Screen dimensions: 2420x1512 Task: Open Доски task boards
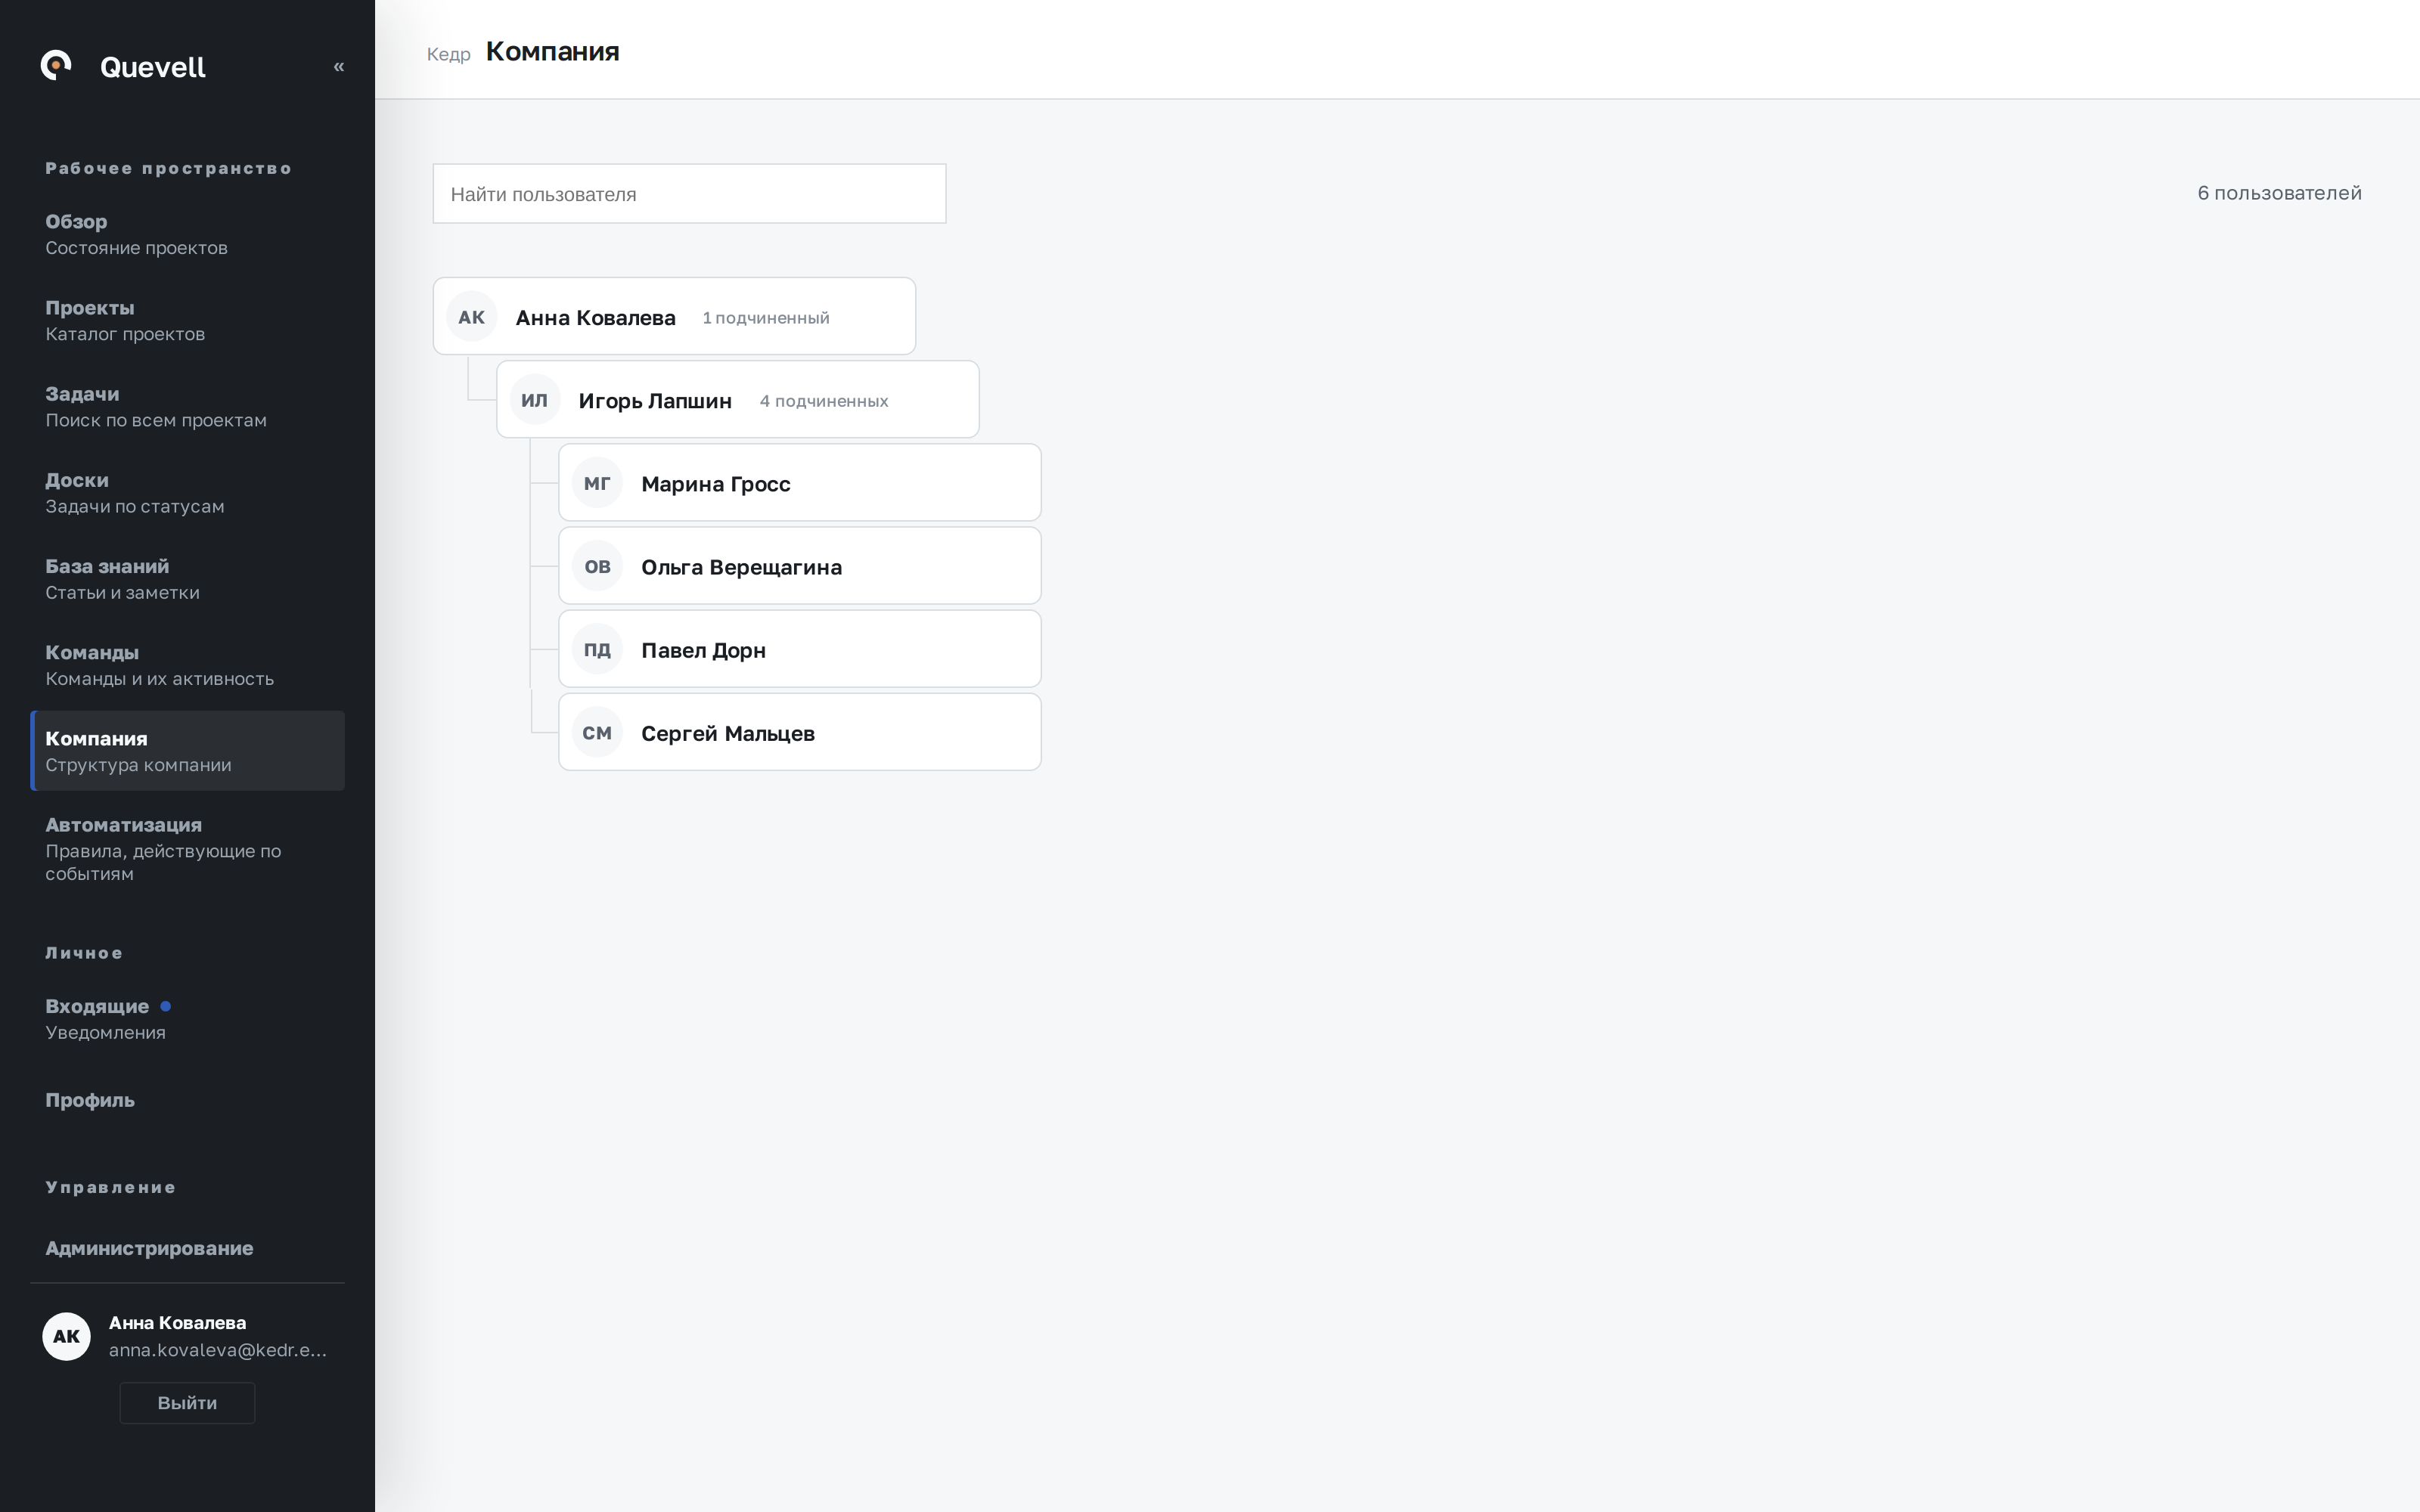click(187, 492)
